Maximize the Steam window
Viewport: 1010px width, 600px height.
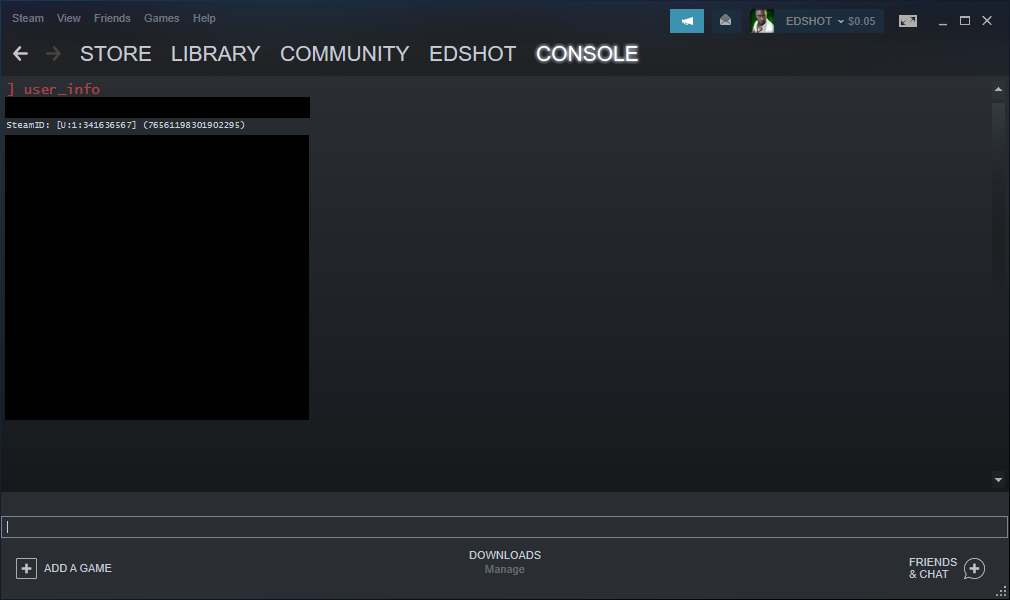[x=965, y=21]
